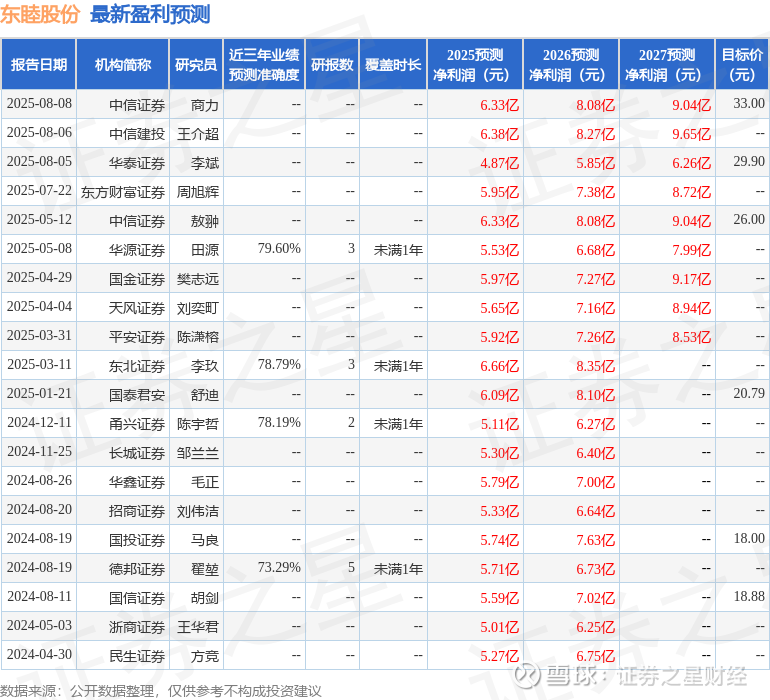Screen dimensions: 770x700
Task: Click the 2025预测净利润 header
Action: click(474, 64)
